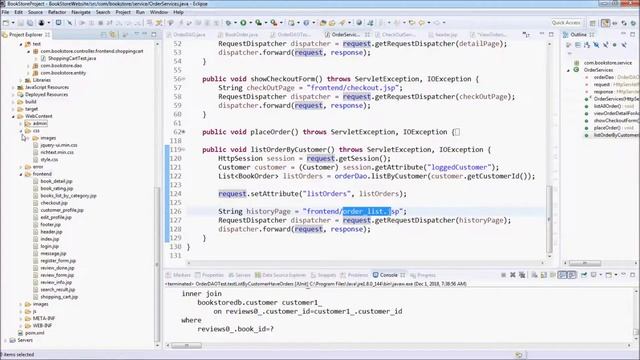Toggle Hide Non-Public Members in Outline
The image size is (640, 360).
[614, 45]
